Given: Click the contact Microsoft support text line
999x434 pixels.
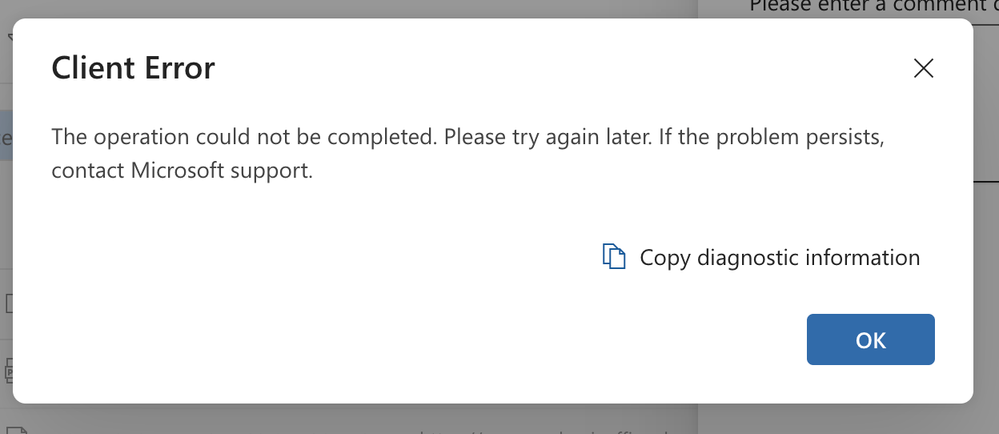Looking at the screenshot, I should pos(182,172).
